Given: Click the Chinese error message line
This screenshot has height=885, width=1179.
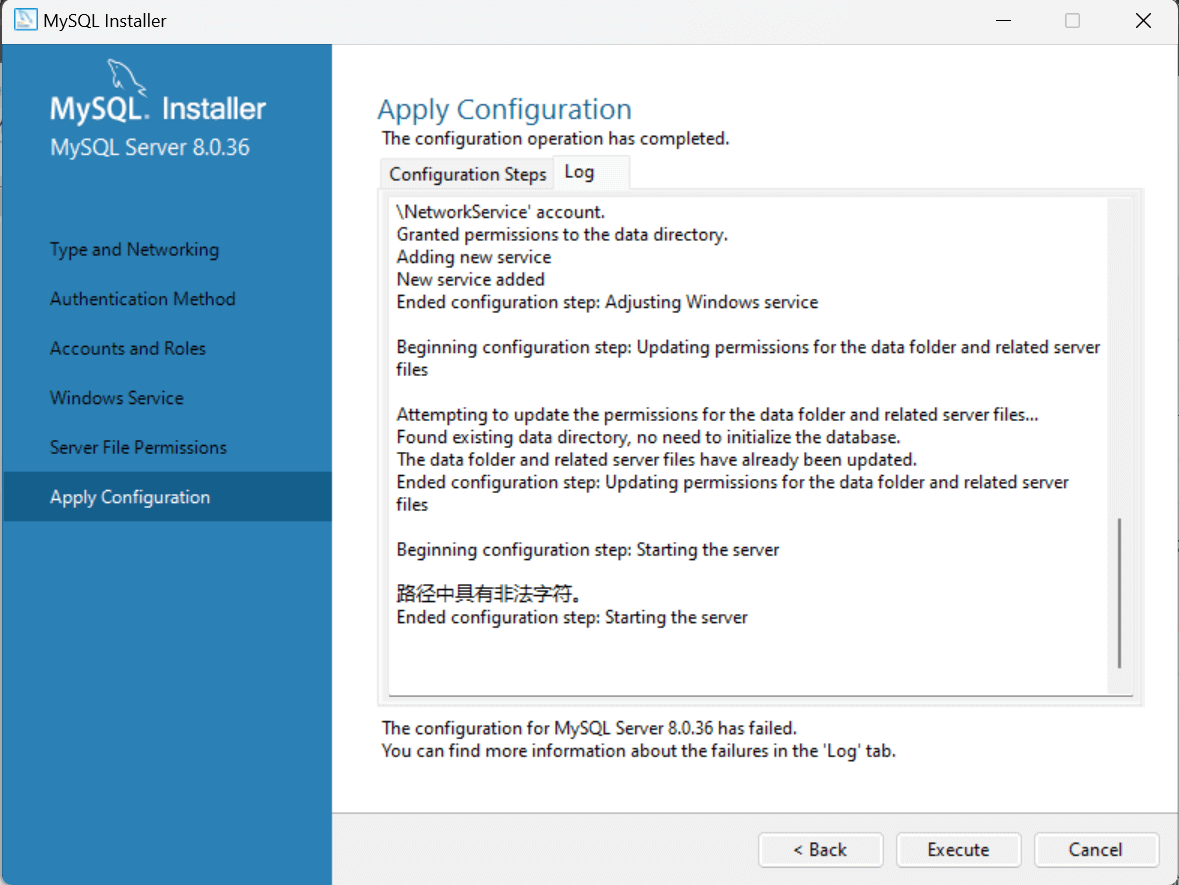Looking at the screenshot, I should click(489, 594).
